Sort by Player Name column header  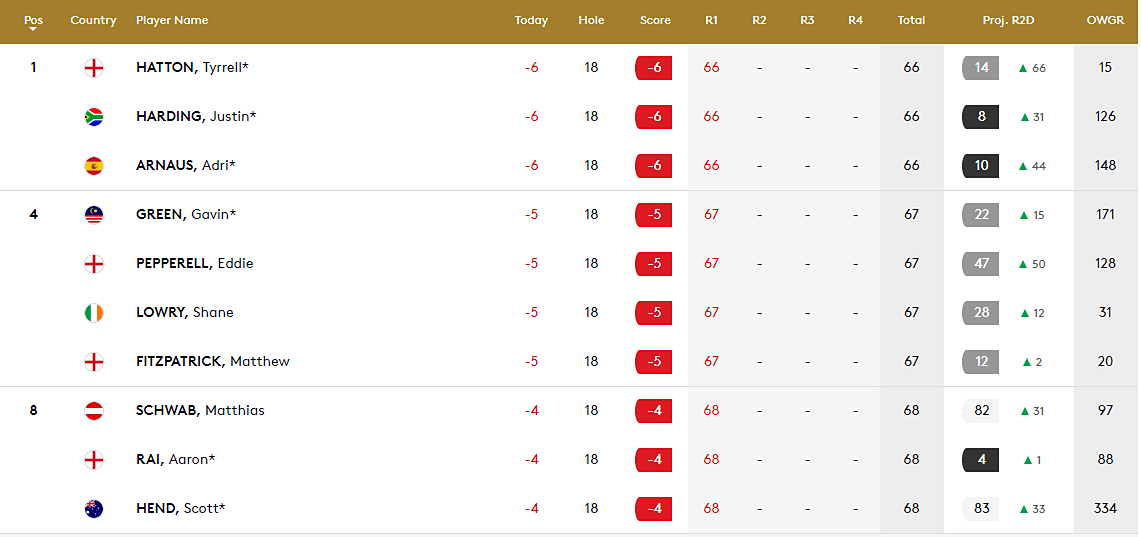[x=171, y=20]
